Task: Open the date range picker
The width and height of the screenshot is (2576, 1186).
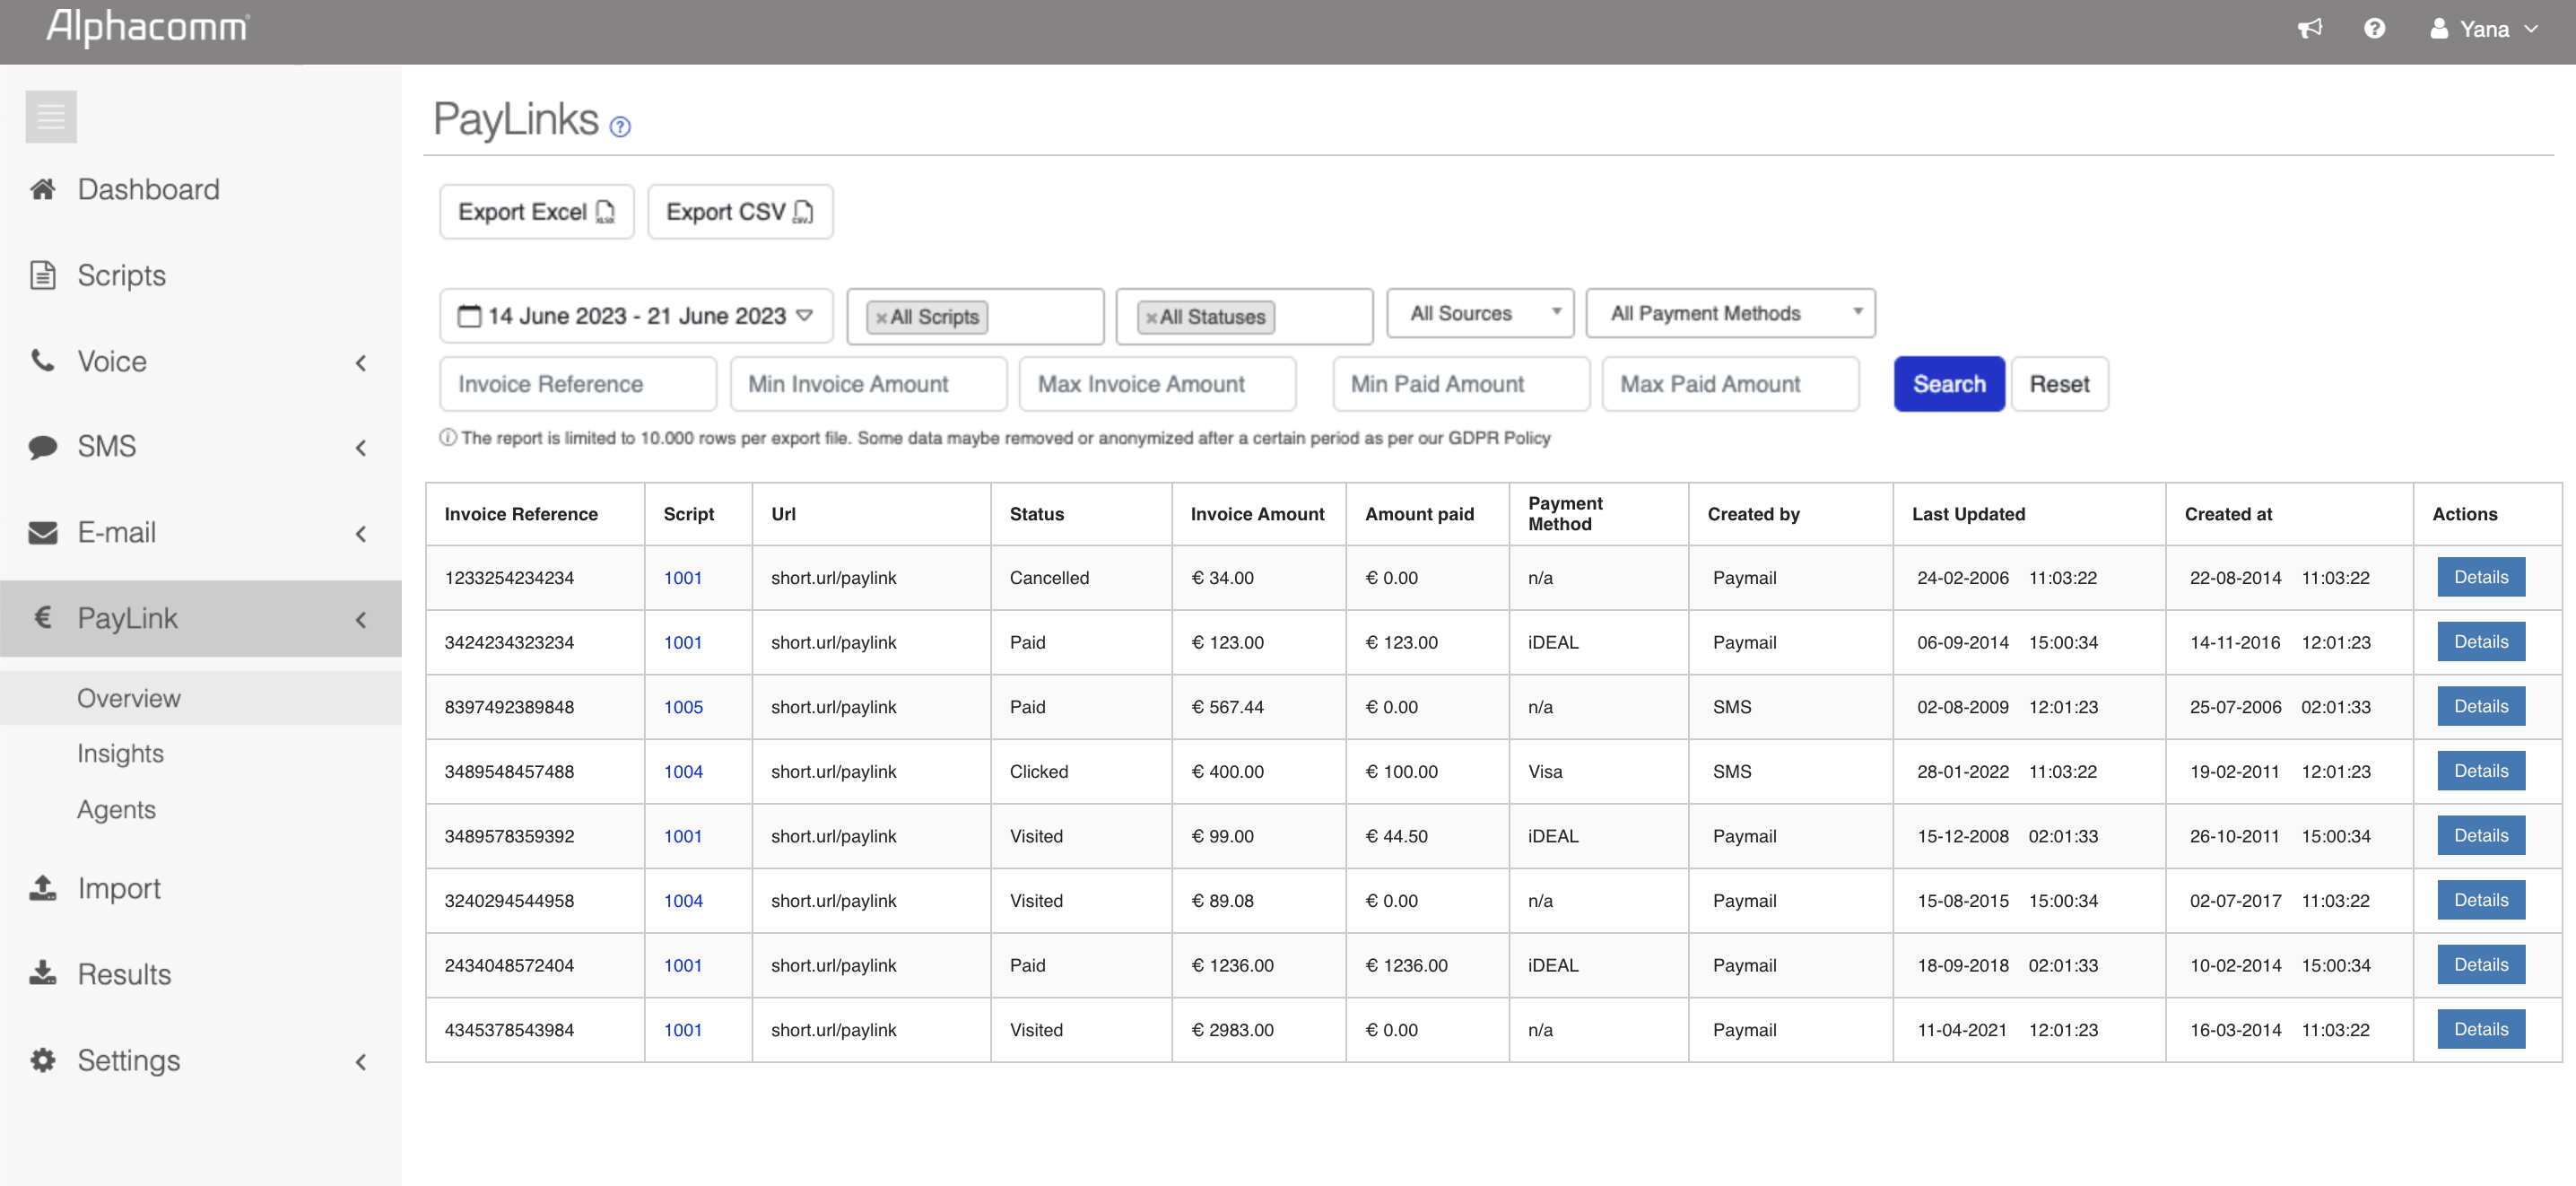Action: pos(636,316)
